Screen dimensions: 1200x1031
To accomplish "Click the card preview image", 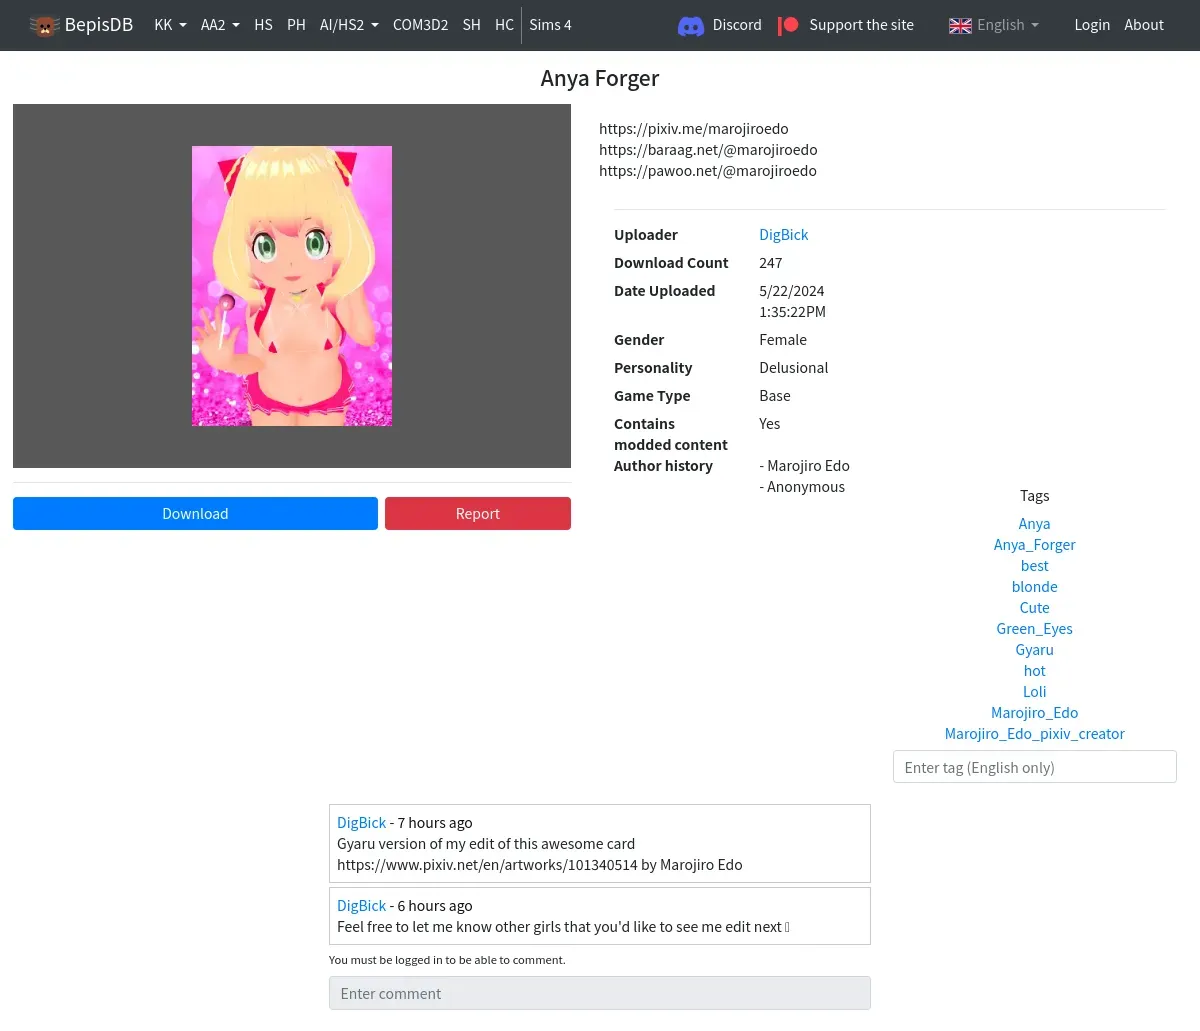I will coord(292,286).
